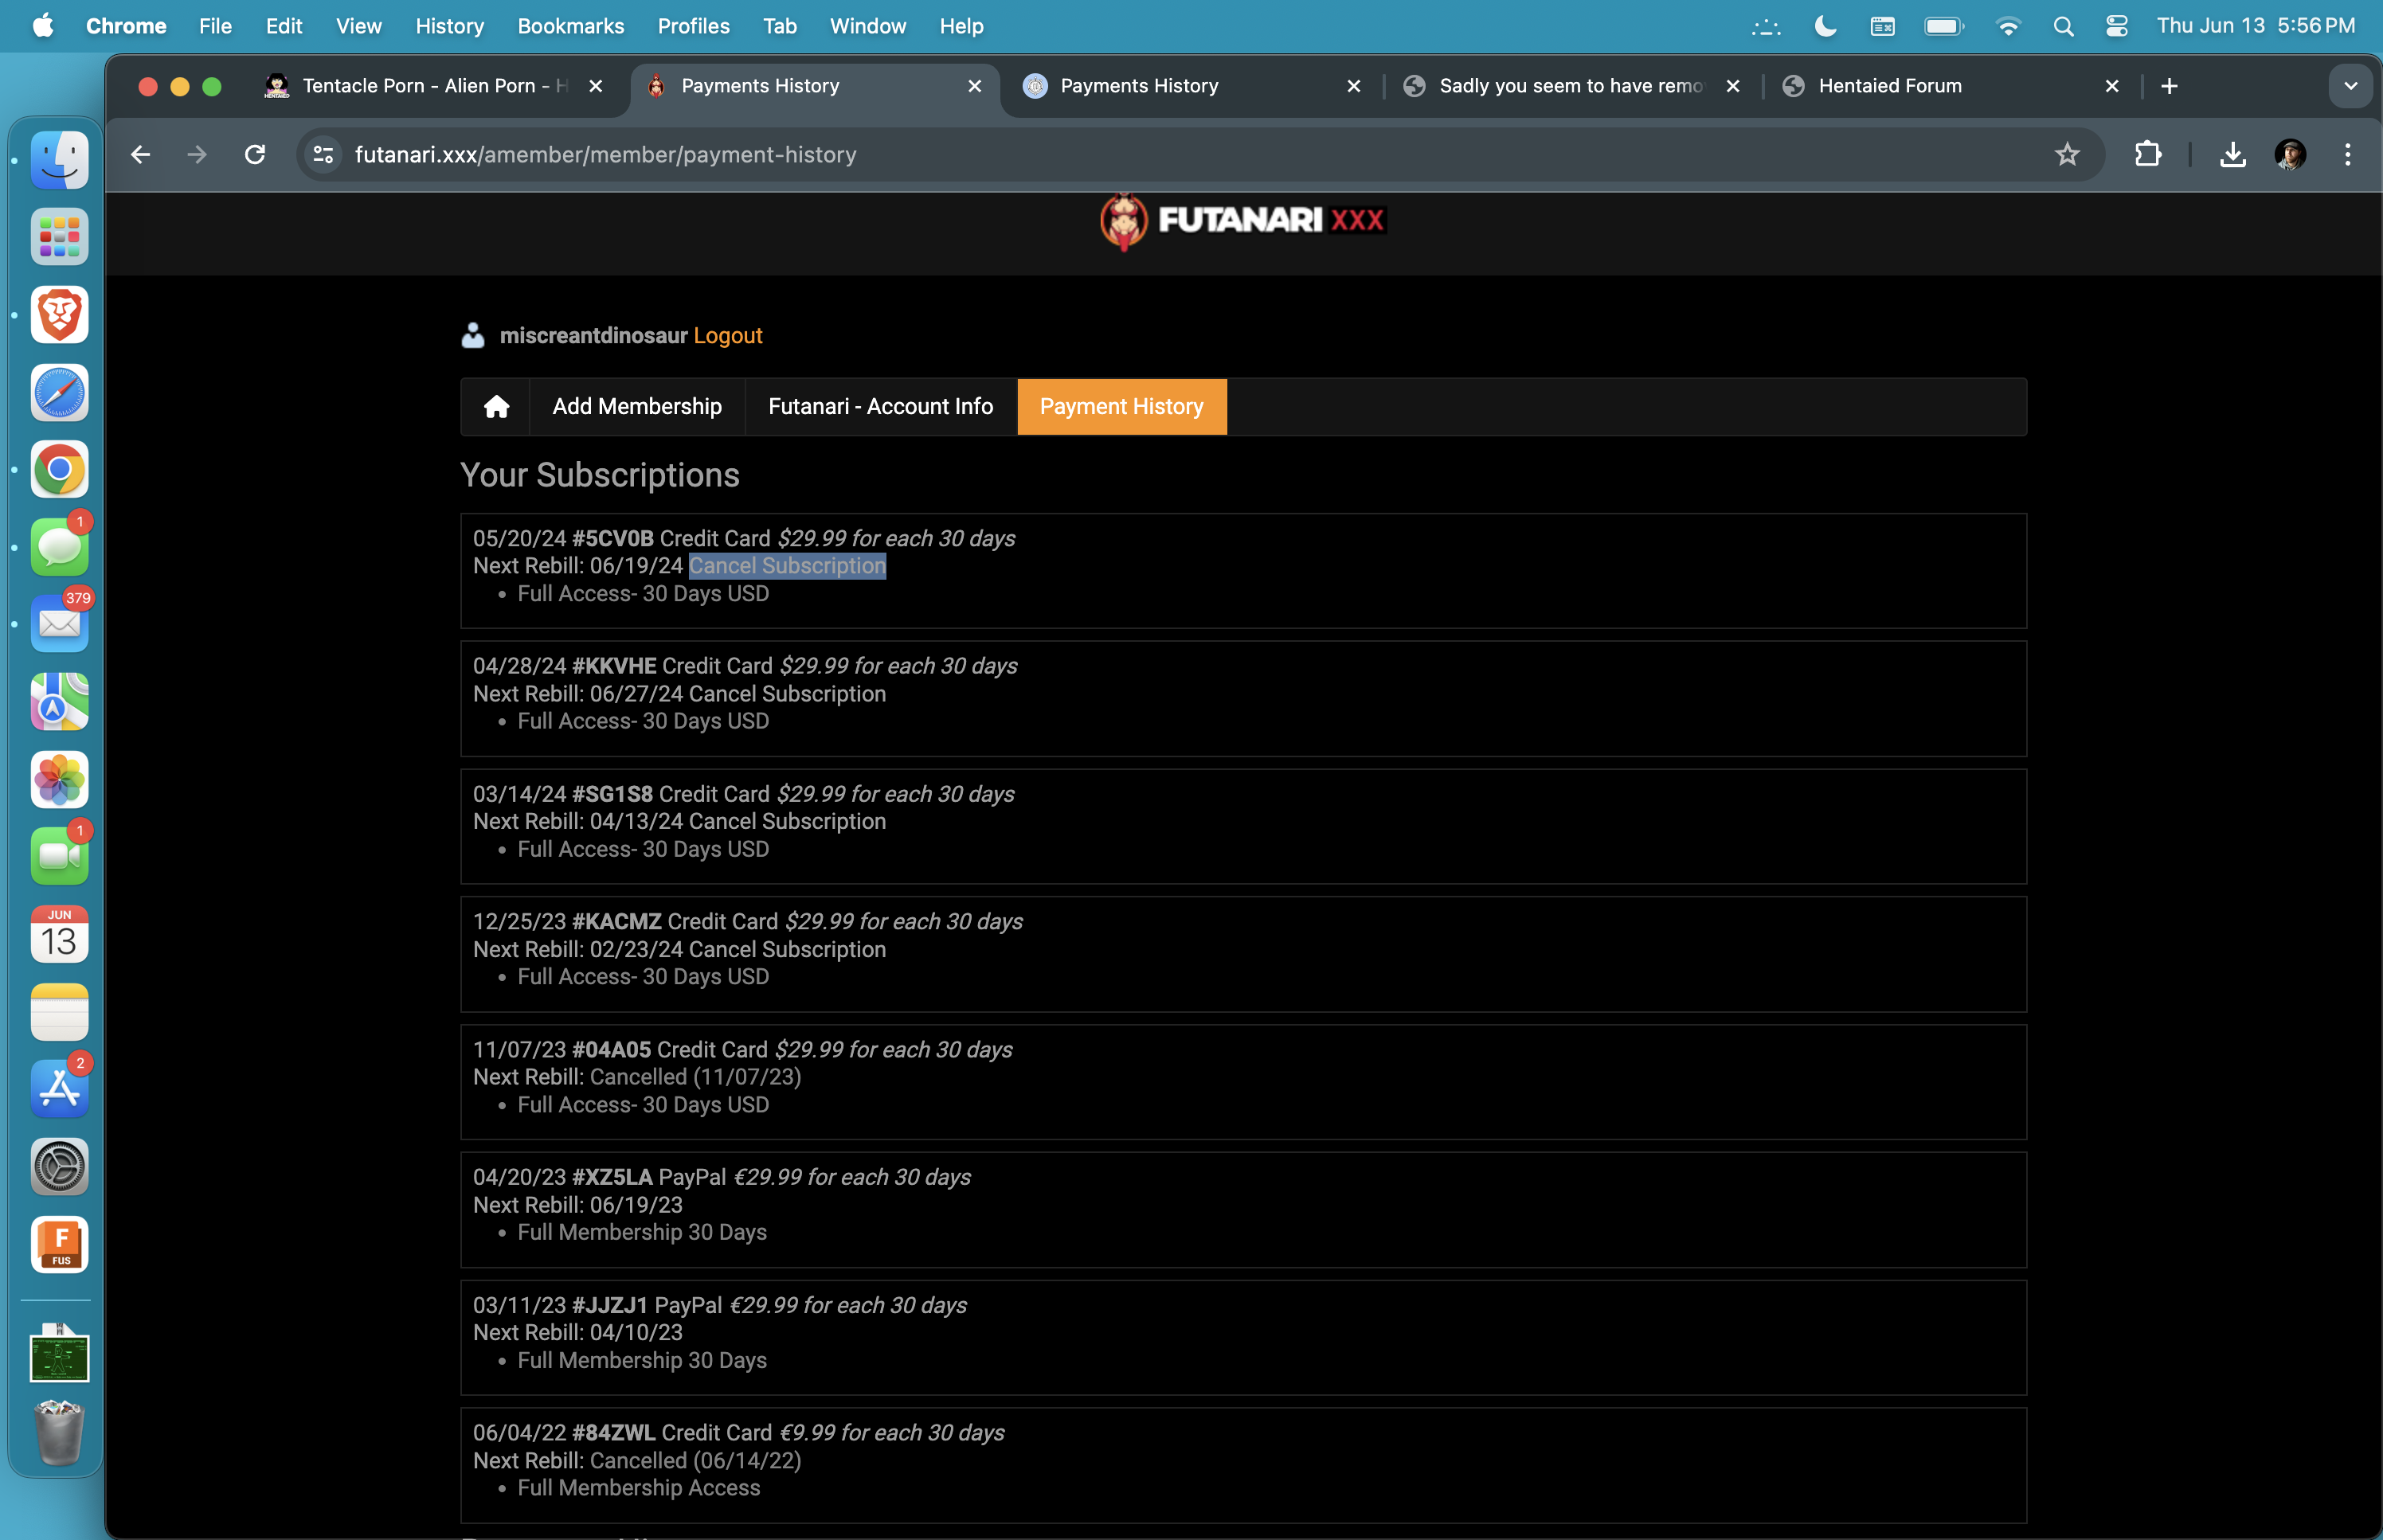
Task: Open a new tab with plus button
Action: click(2168, 86)
